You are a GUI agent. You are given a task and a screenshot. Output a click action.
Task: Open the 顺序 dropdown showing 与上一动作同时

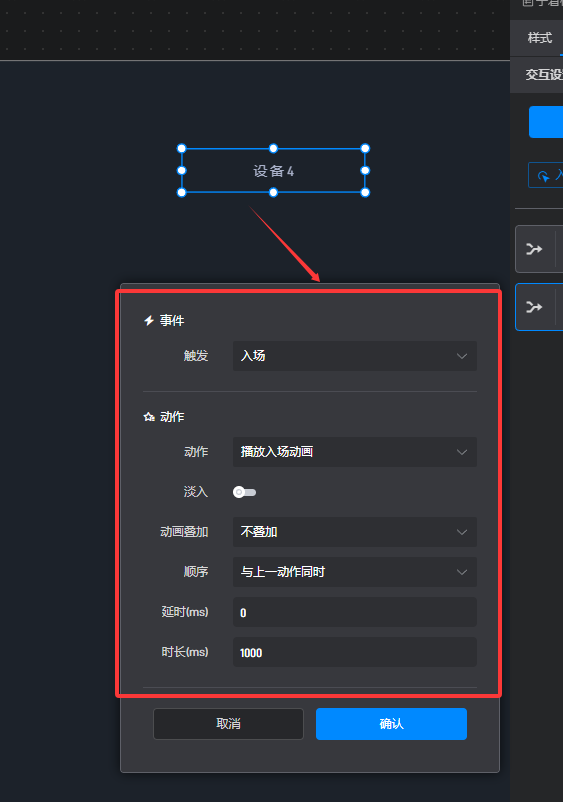pyautogui.click(x=355, y=572)
